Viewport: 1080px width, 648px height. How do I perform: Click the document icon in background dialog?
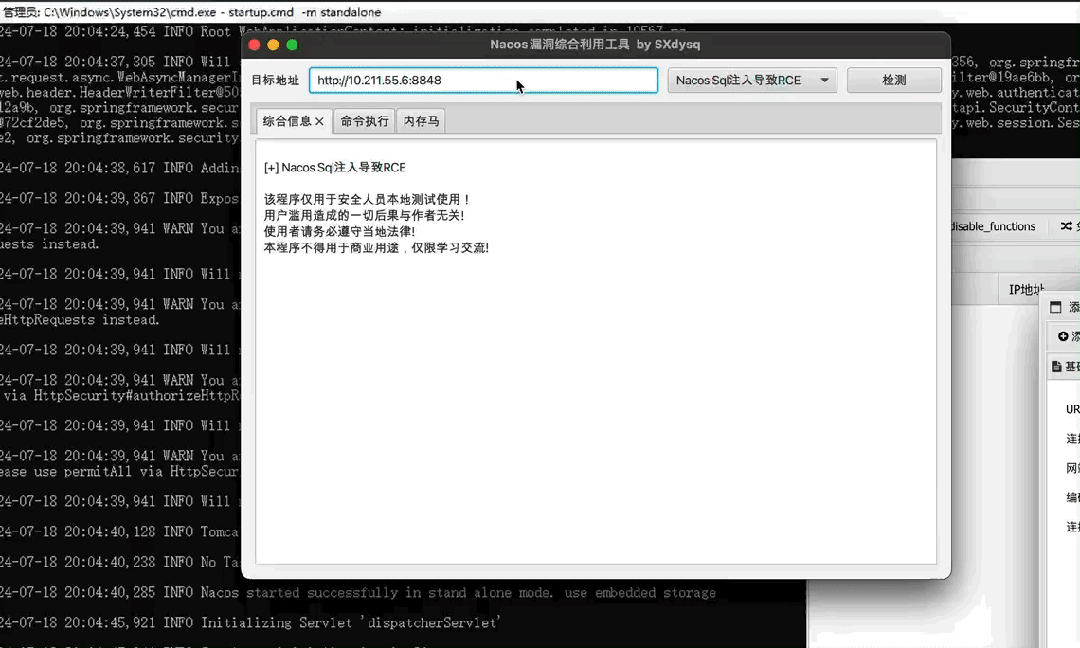tap(1057, 366)
